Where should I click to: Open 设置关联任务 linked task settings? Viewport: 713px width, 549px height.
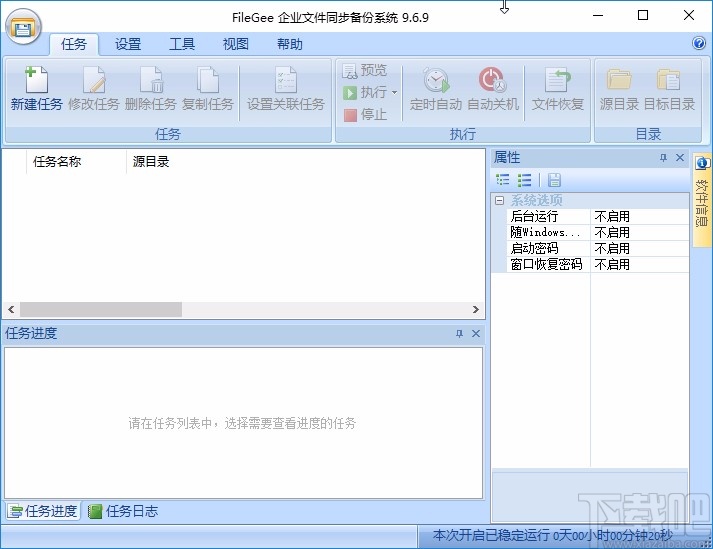[286, 89]
